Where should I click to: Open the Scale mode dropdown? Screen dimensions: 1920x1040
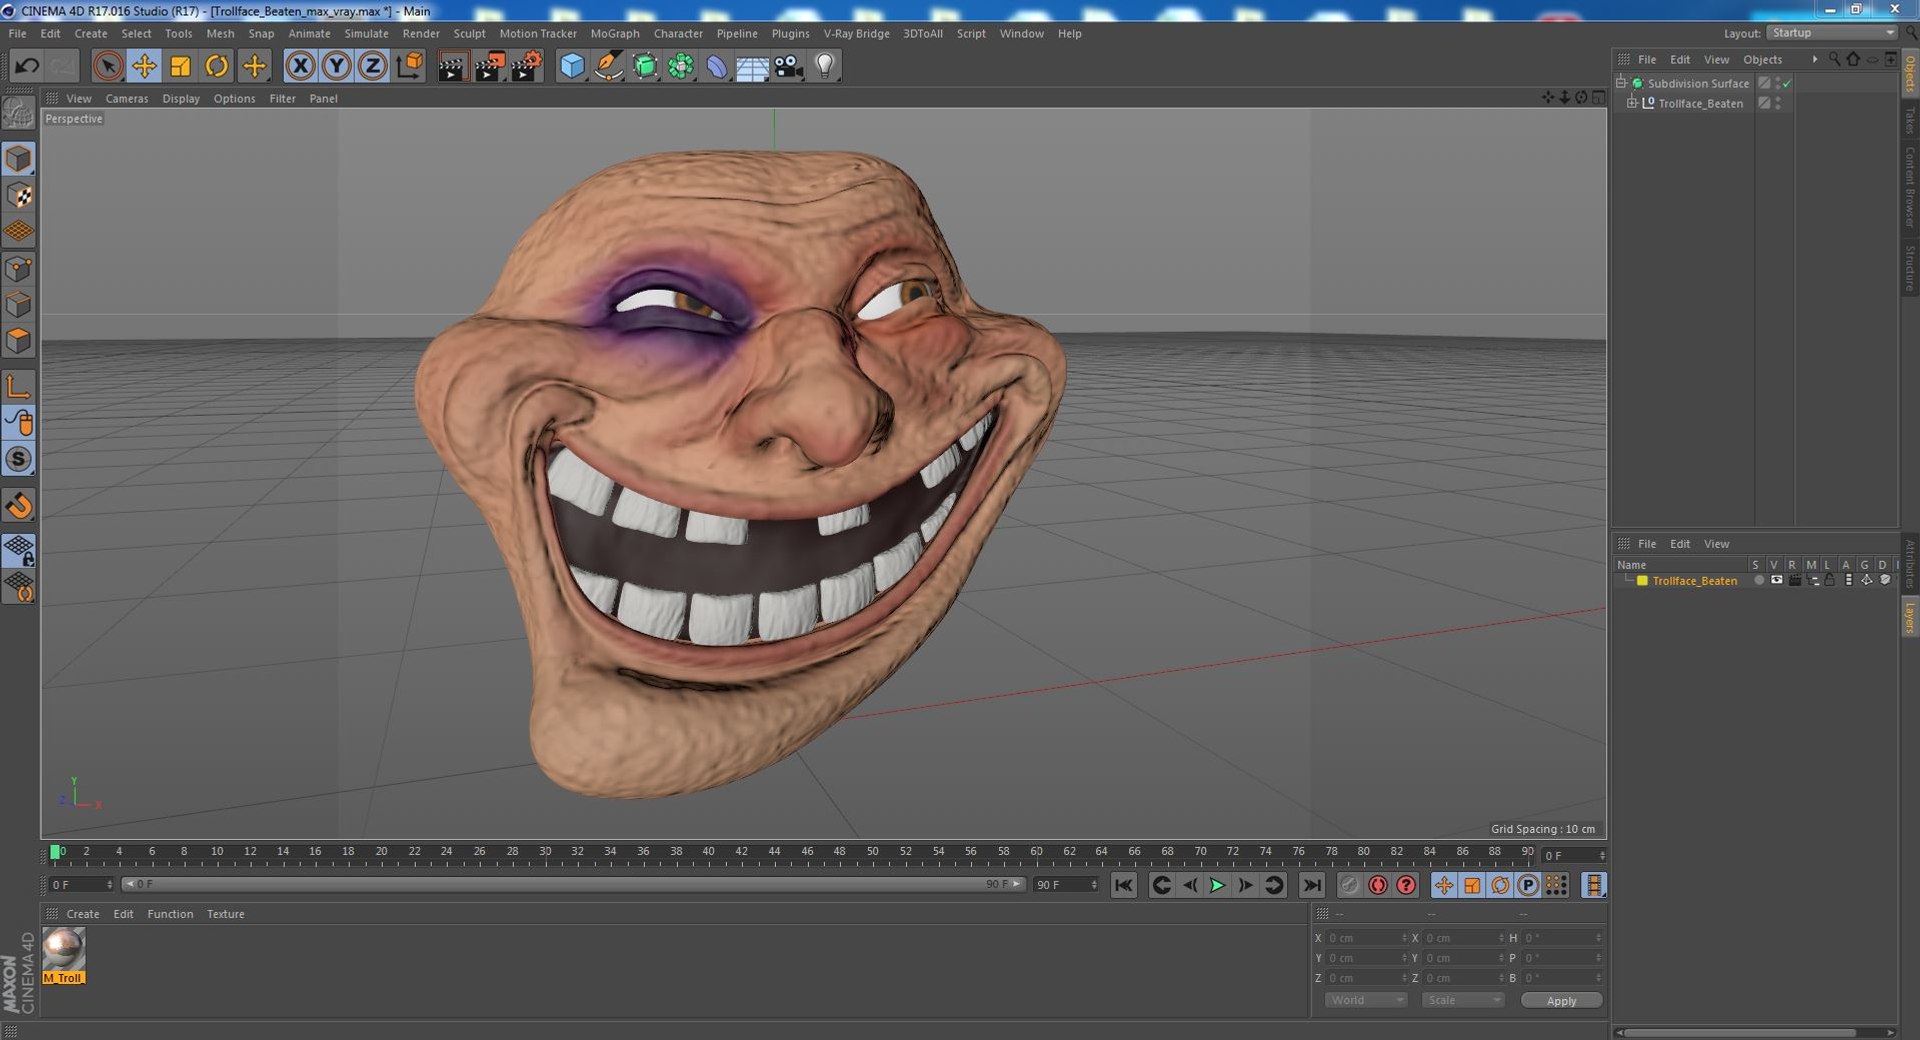[1463, 1000]
